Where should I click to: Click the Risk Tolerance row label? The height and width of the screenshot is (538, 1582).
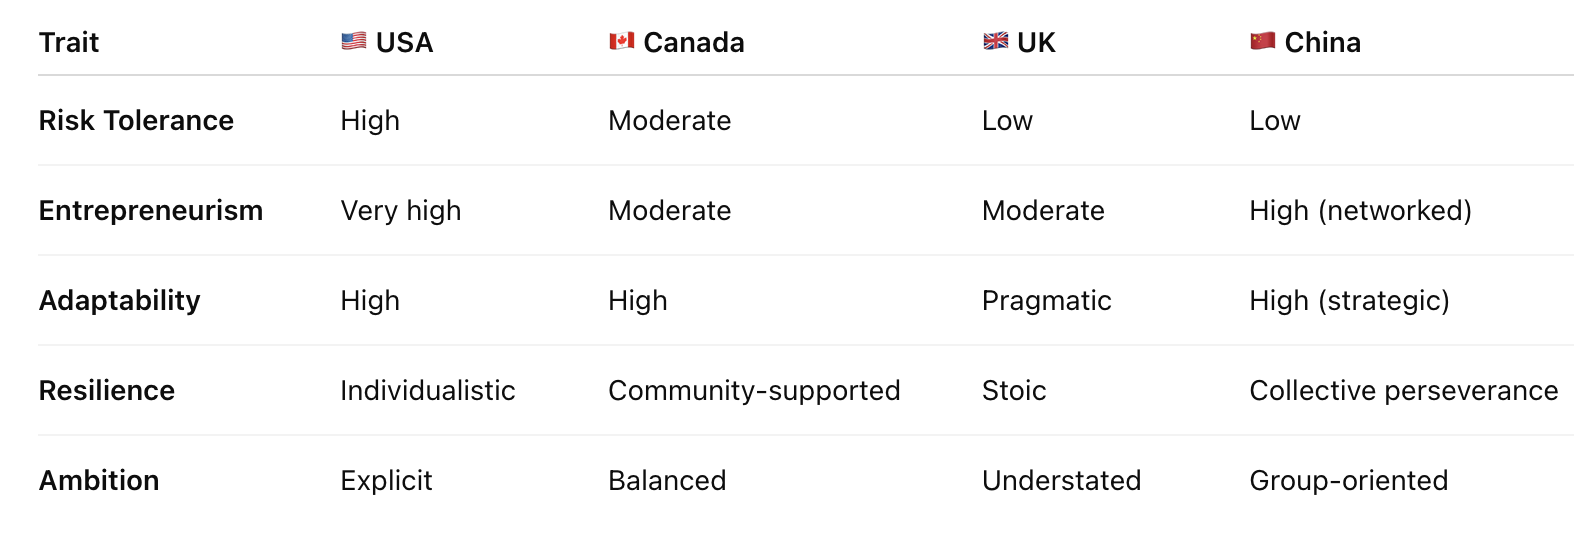pyautogui.click(x=136, y=120)
